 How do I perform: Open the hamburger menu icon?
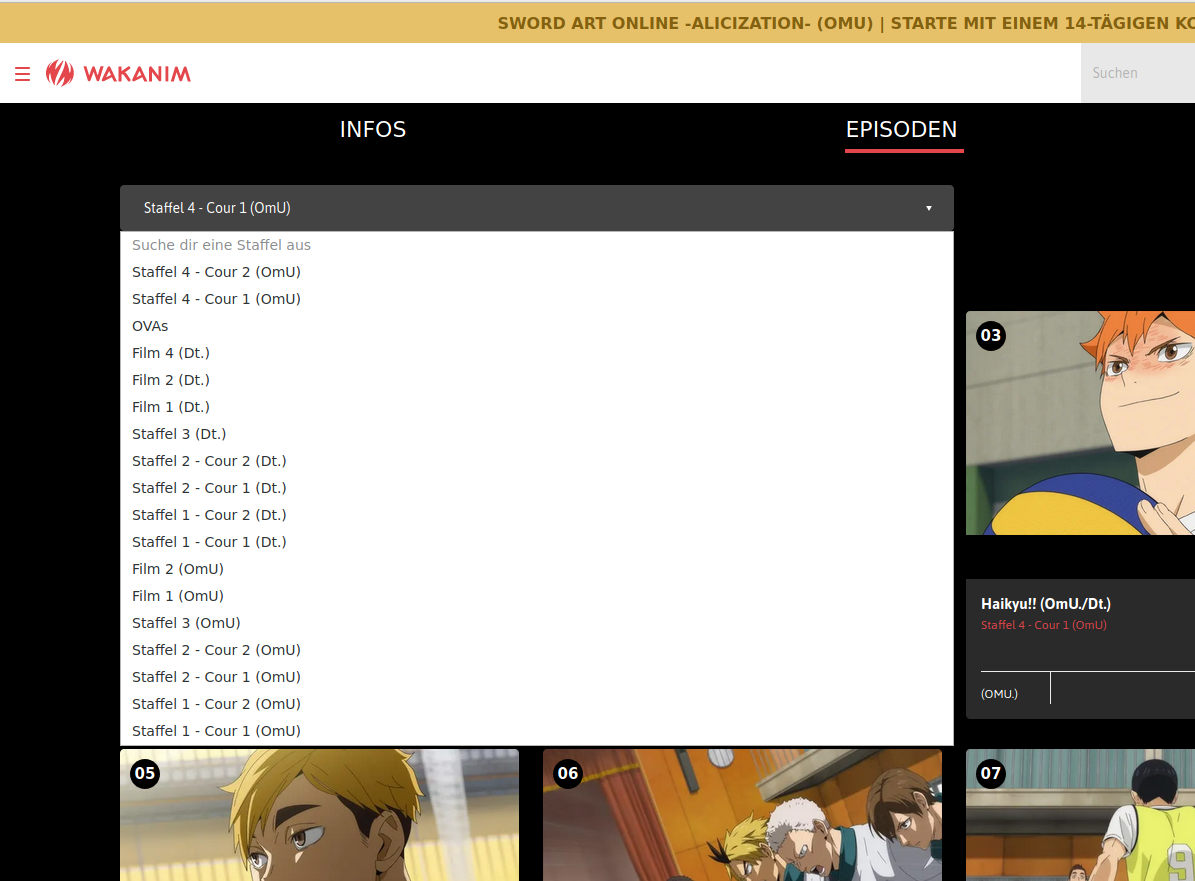pyautogui.click(x=22, y=74)
